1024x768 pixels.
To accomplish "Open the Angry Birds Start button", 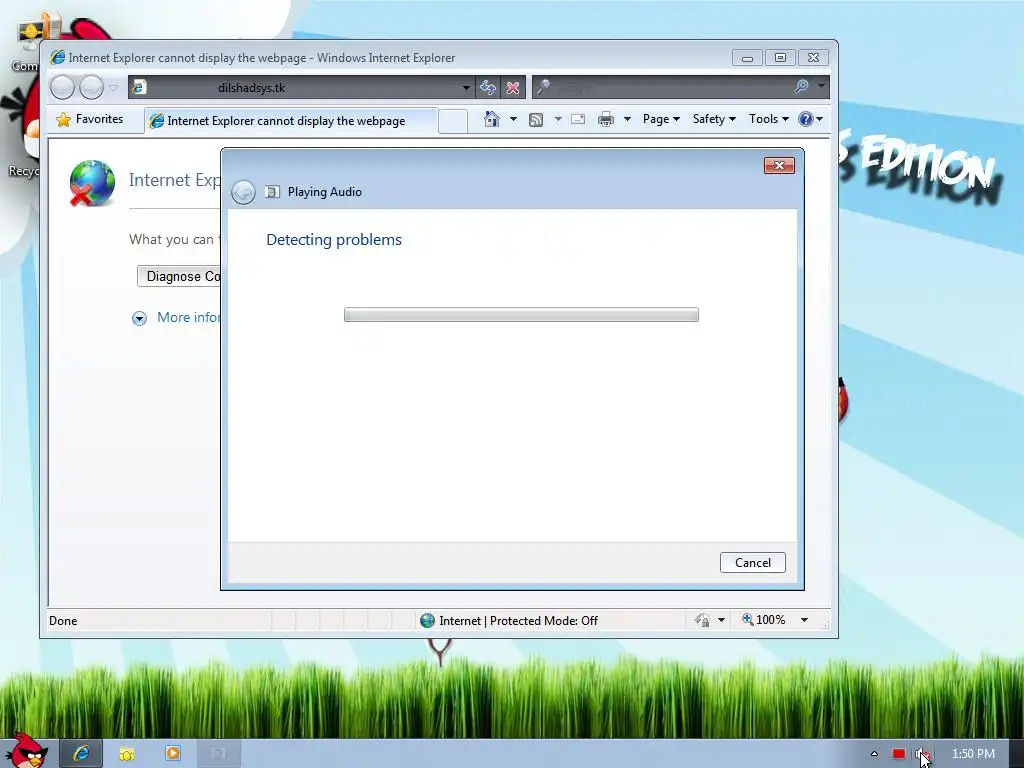I will pos(26,751).
